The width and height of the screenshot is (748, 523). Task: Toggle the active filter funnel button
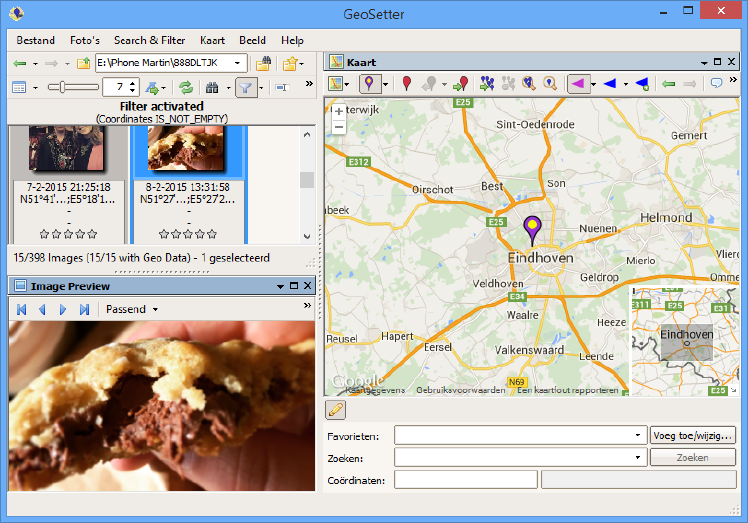tap(246, 87)
